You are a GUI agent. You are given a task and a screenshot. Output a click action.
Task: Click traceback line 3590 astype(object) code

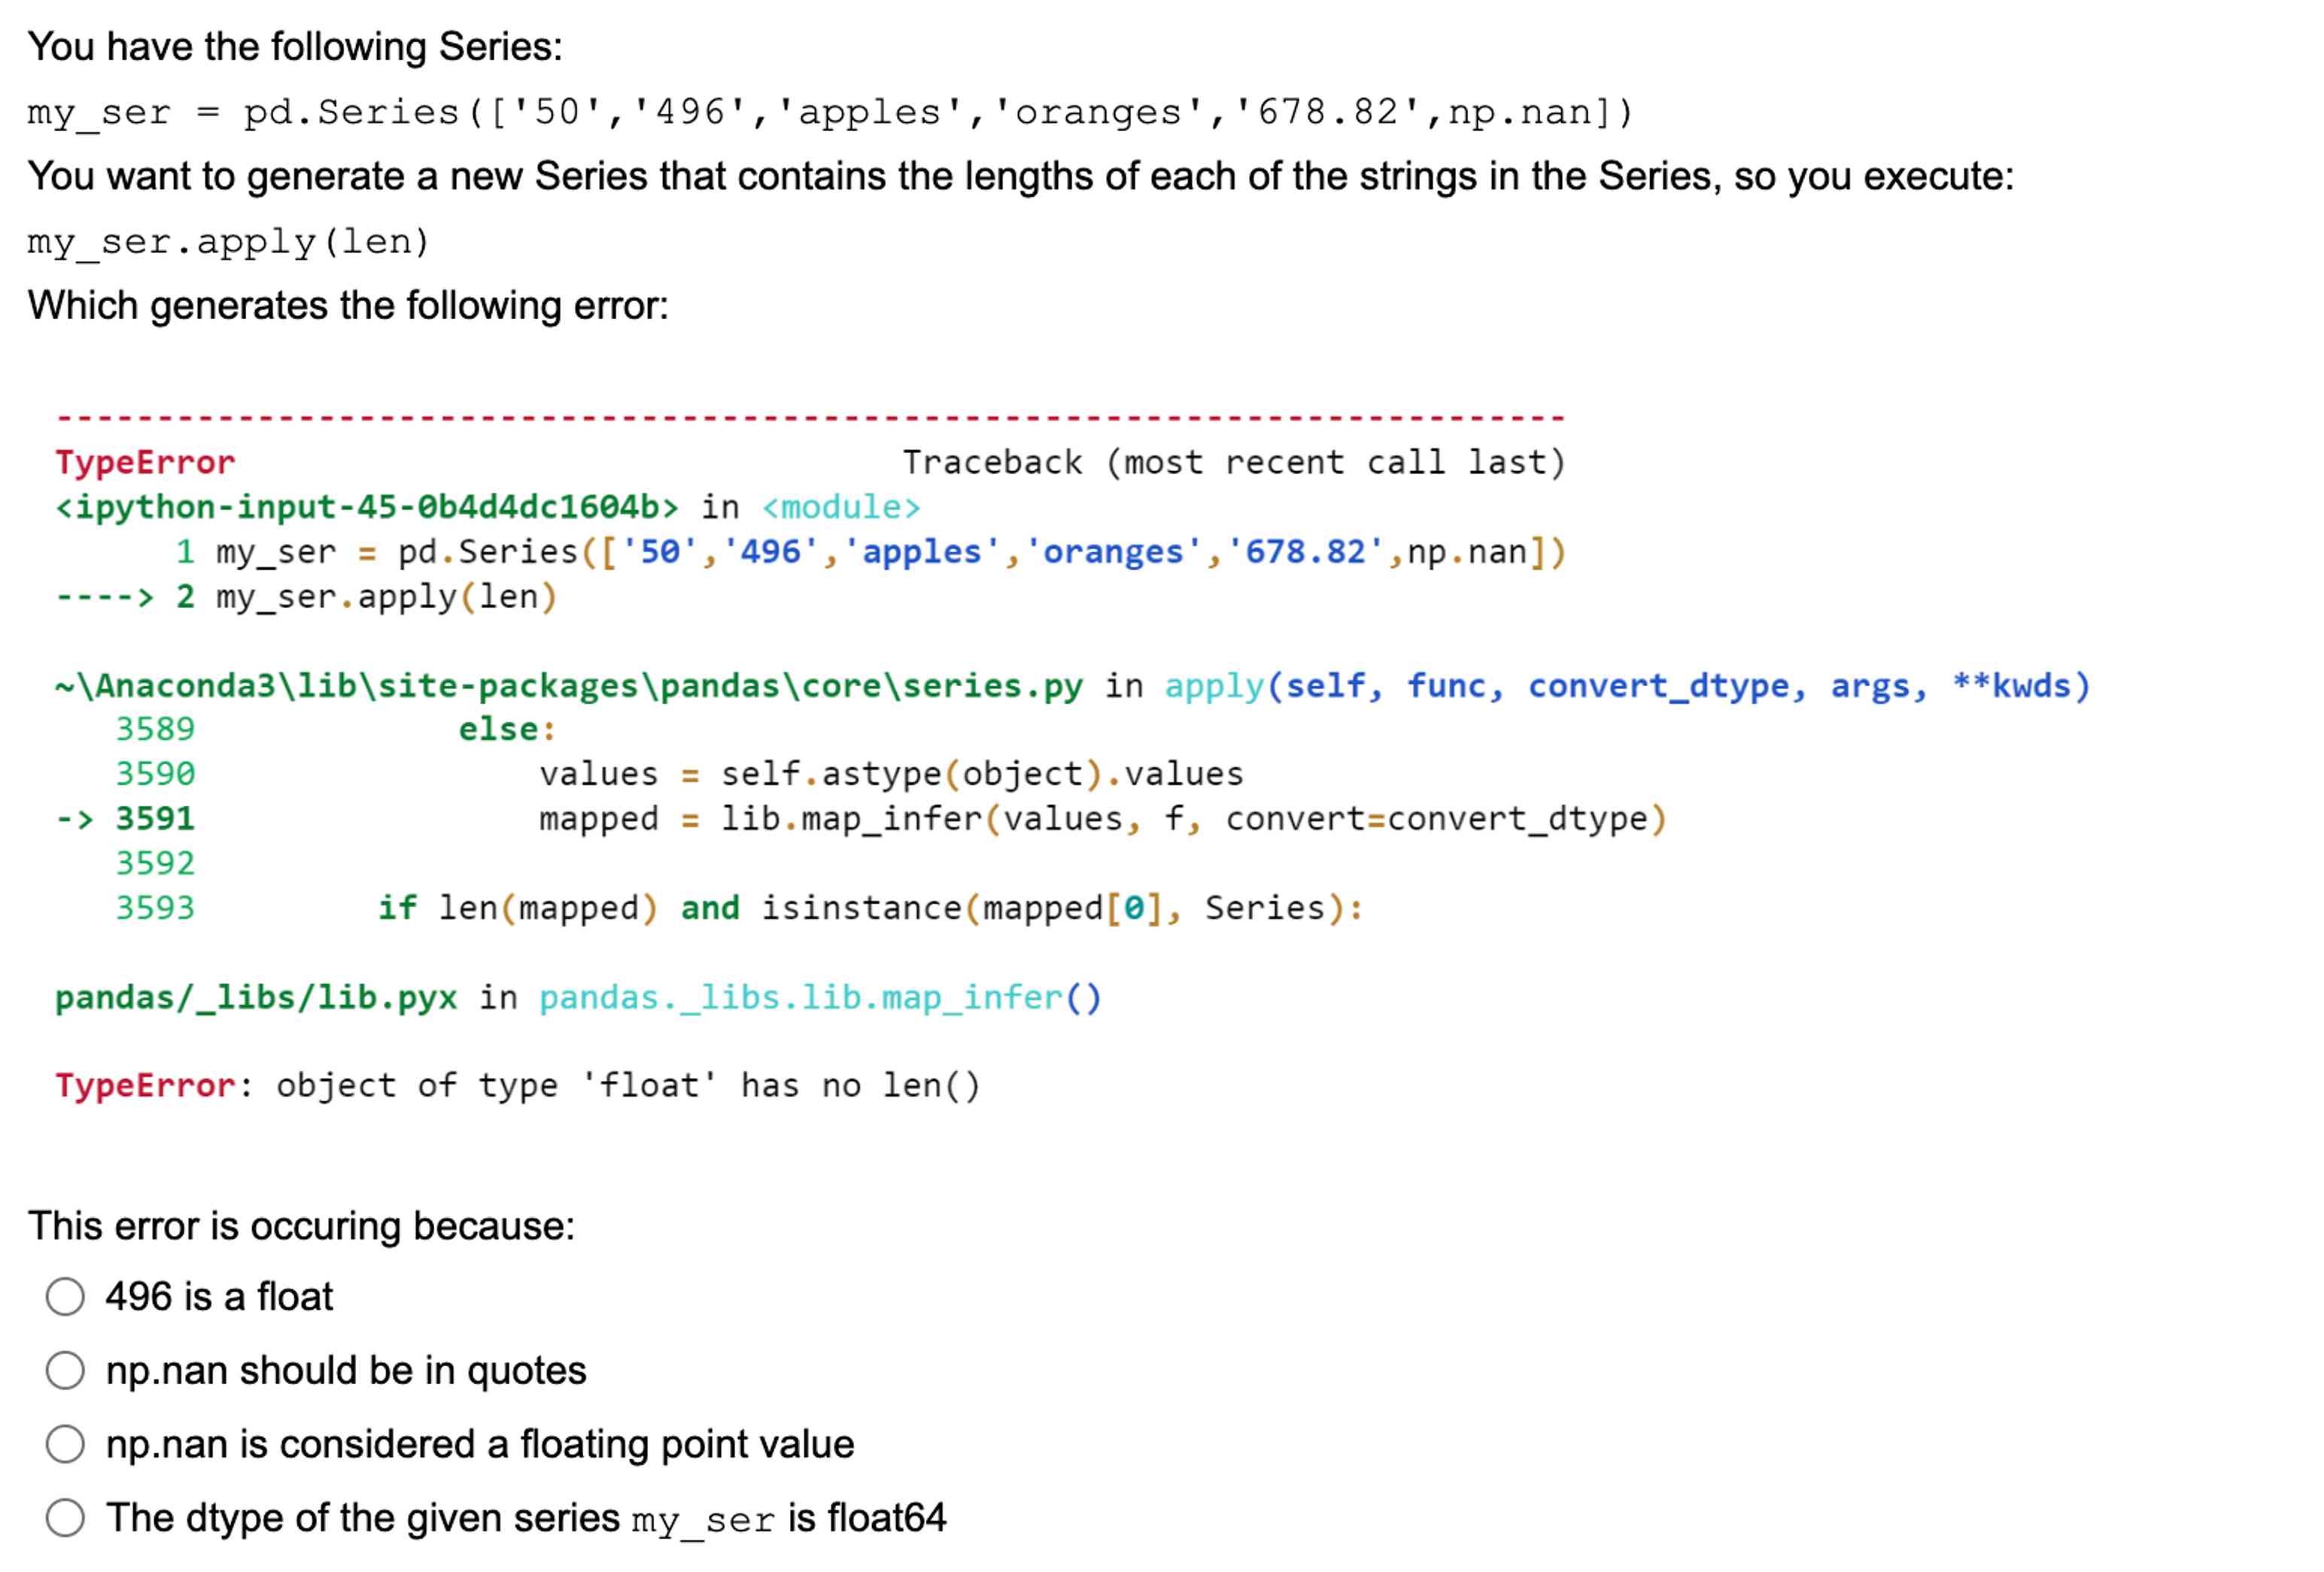point(890,774)
